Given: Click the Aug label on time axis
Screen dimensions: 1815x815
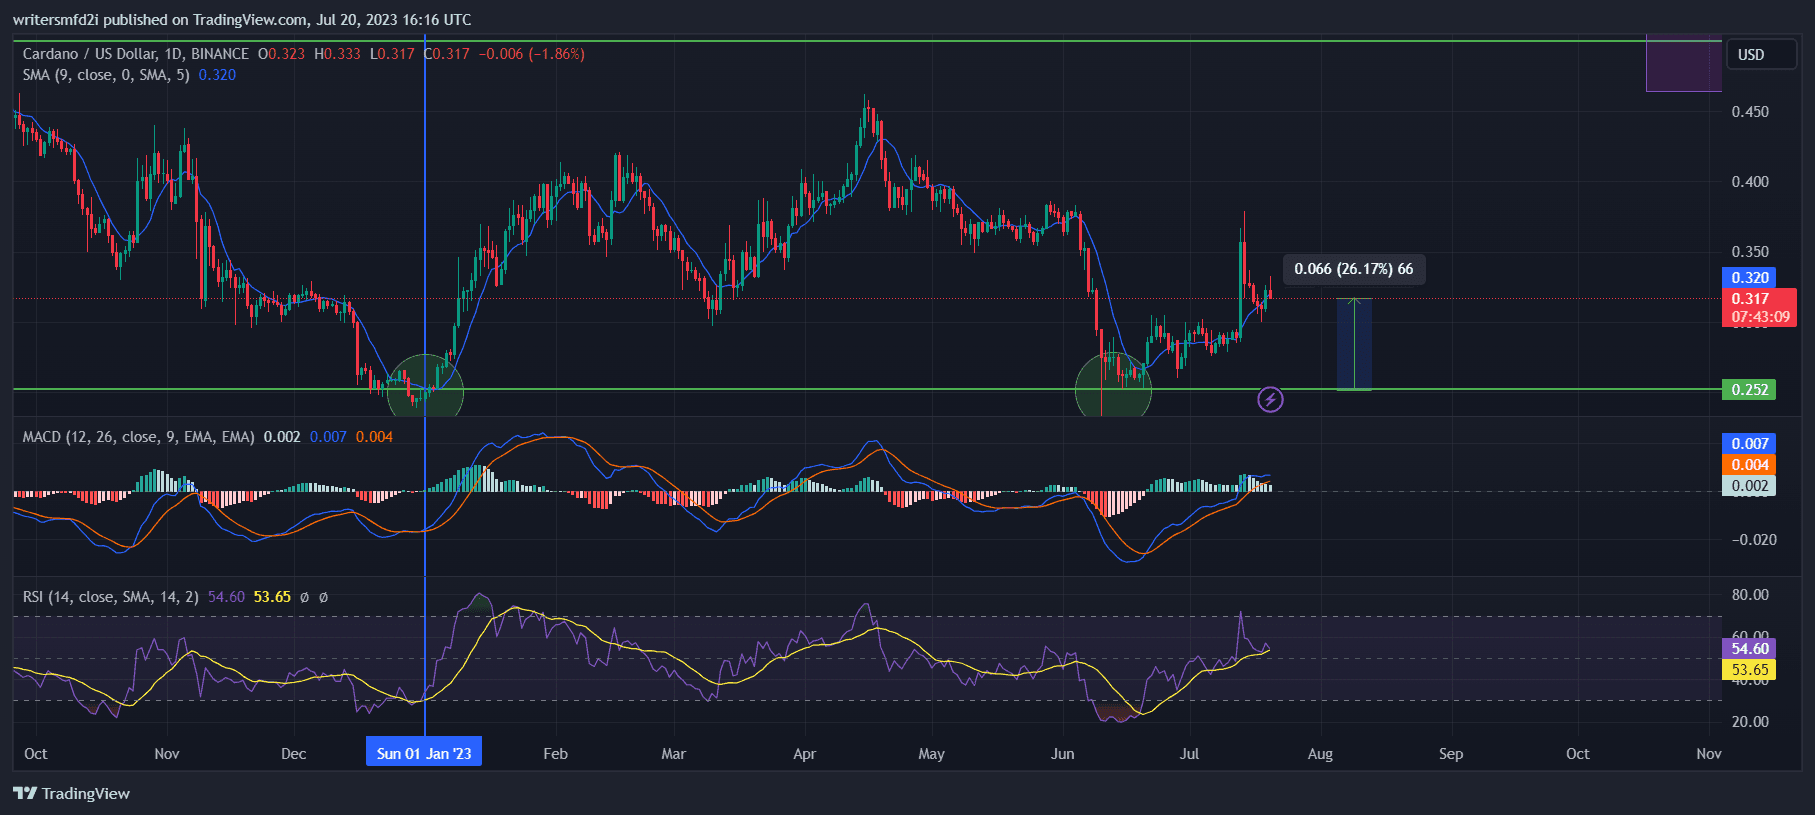Looking at the screenshot, I should tap(1320, 754).
